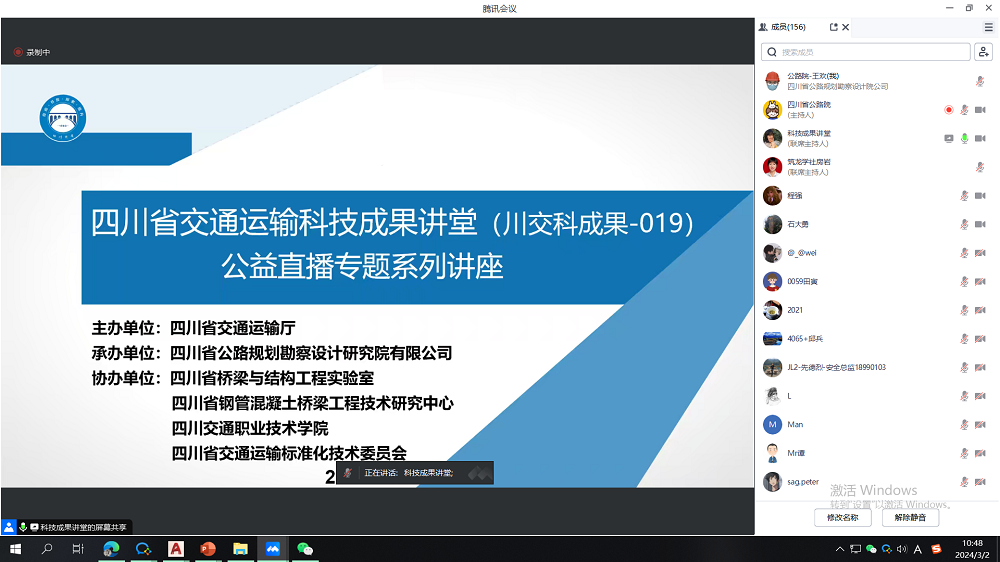Screen dimensions: 1000x562
Task: Click disabled camera icon on Man row
Action: (x=980, y=425)
